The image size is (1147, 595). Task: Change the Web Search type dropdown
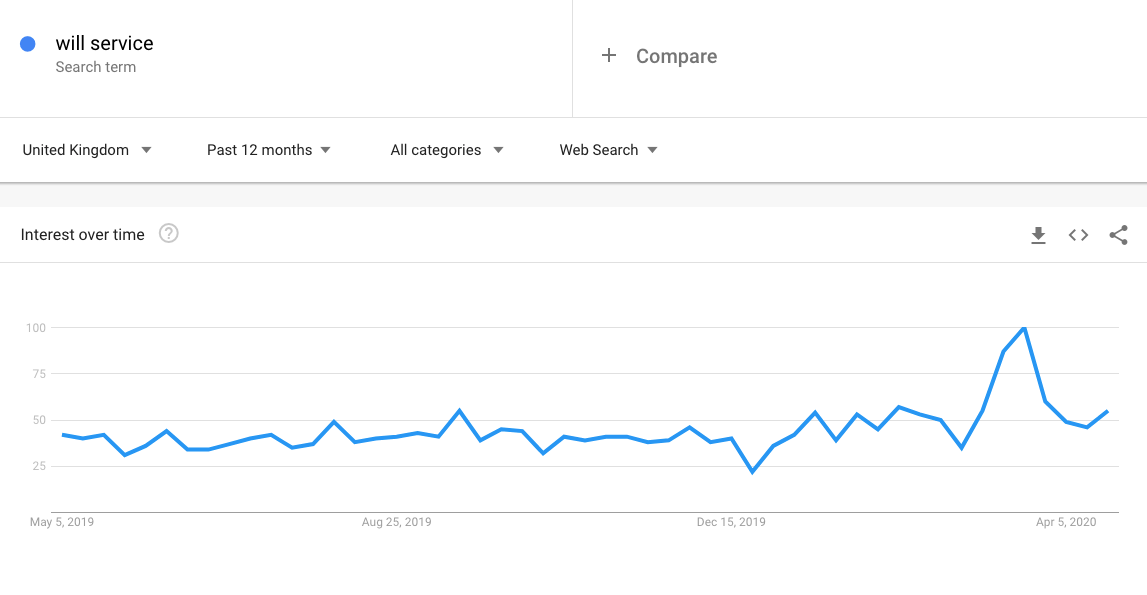pyautogui.click(x=608, y=150)
